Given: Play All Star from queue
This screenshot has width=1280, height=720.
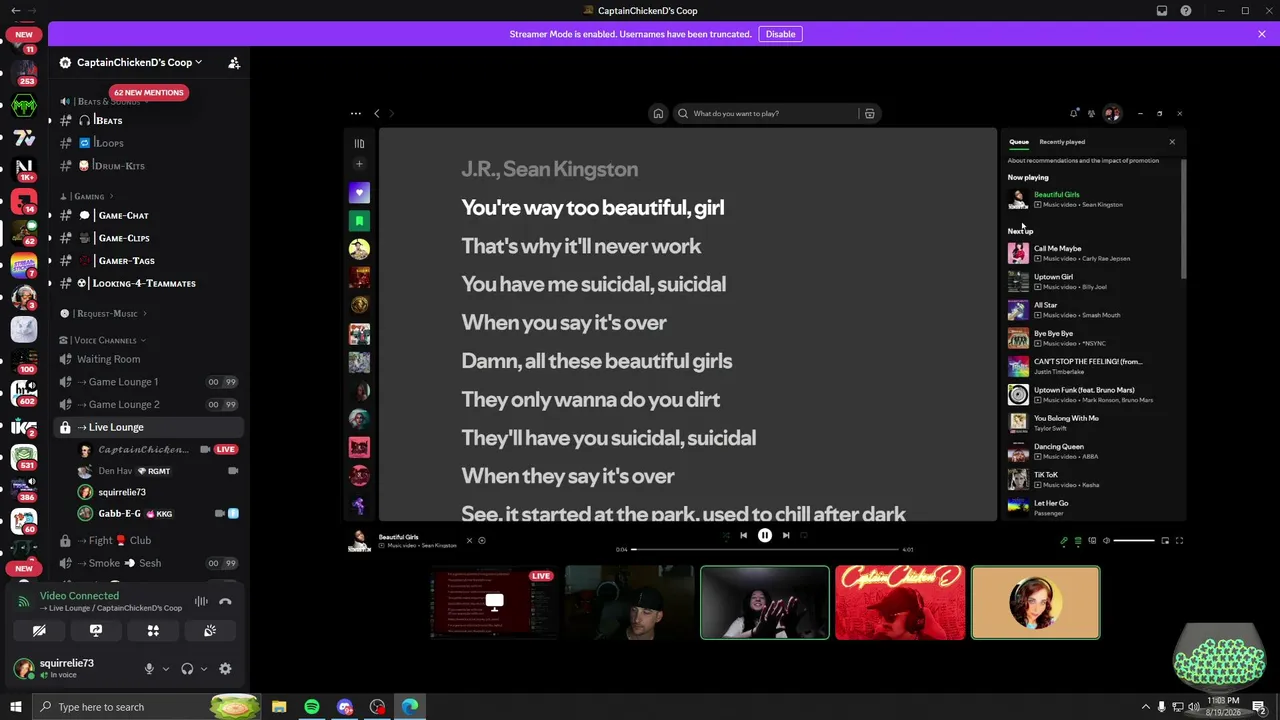Looking at the screenshot, I should (1093, 310).
